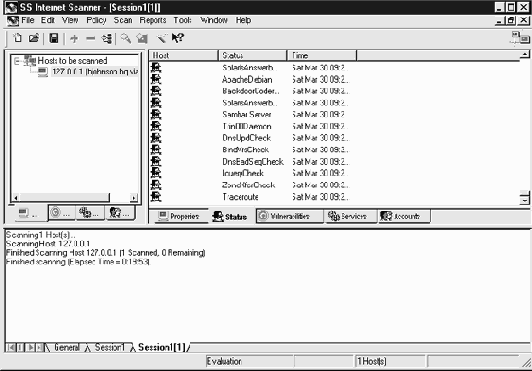Collapse the Hosts to be scanned tree node
The image size is (532, 371).
(17, 61)
